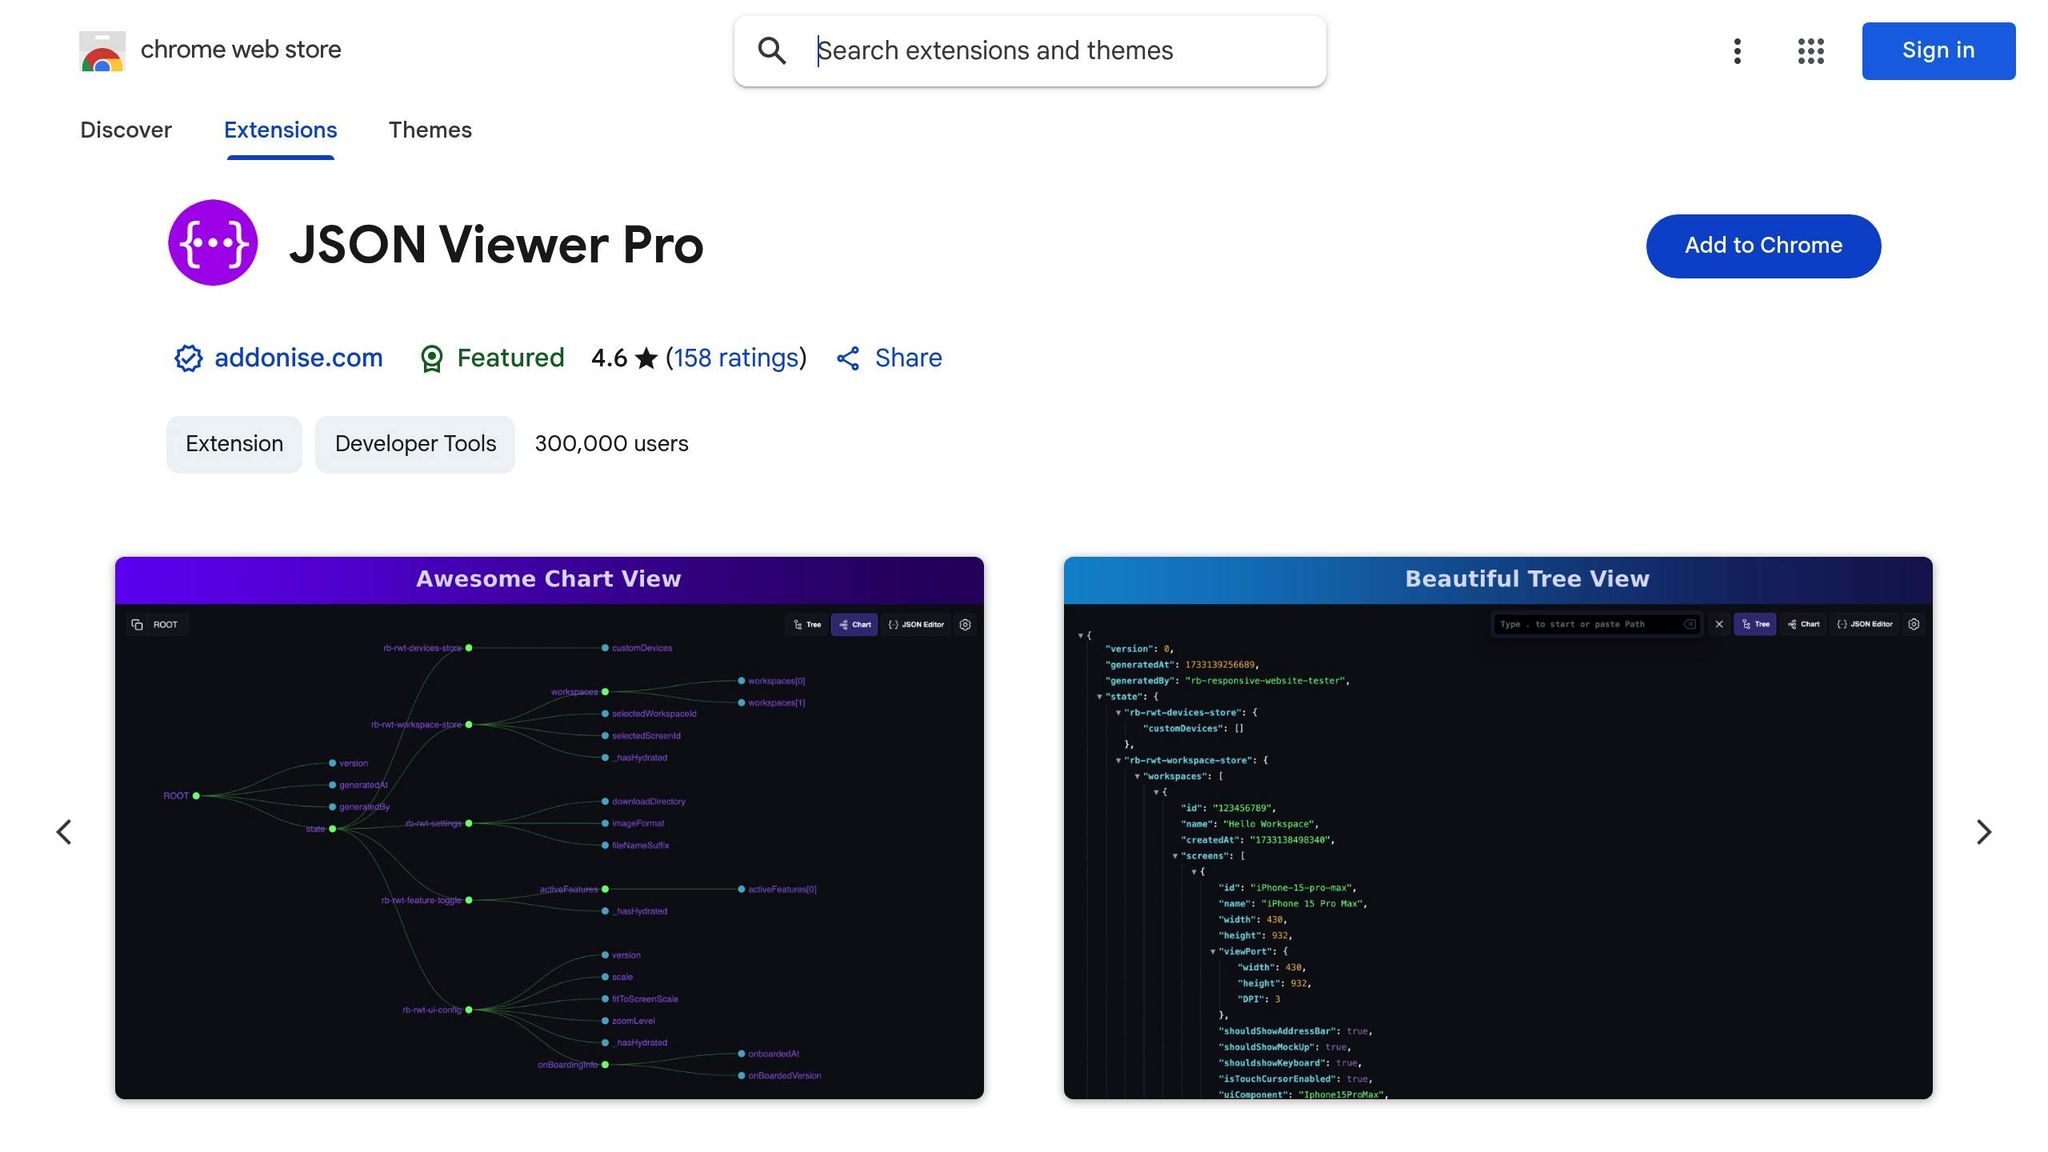Image resolution: width=2048 pixels, height=1152 pixels.
Task: Open the 158 ratings link
Action: [x=736, y=358]
